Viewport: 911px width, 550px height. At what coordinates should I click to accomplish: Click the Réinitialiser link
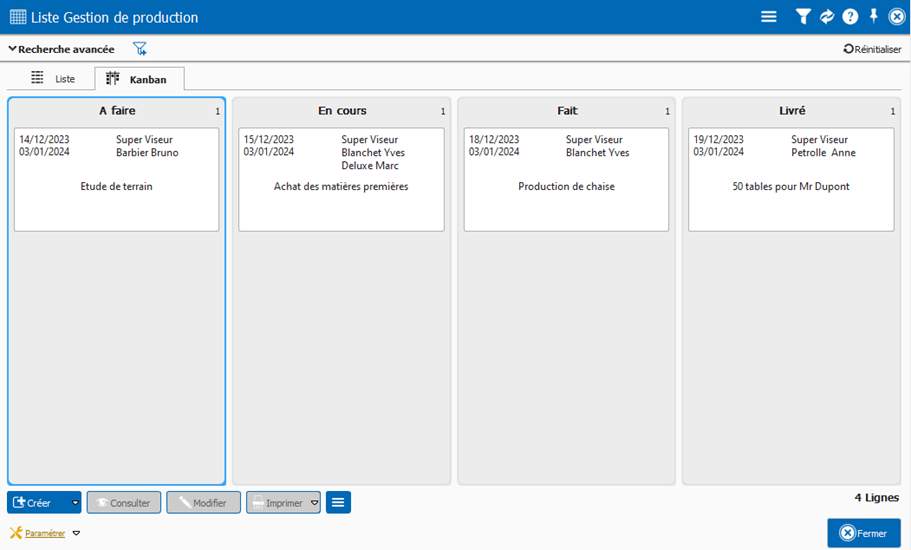coord(872,49)
